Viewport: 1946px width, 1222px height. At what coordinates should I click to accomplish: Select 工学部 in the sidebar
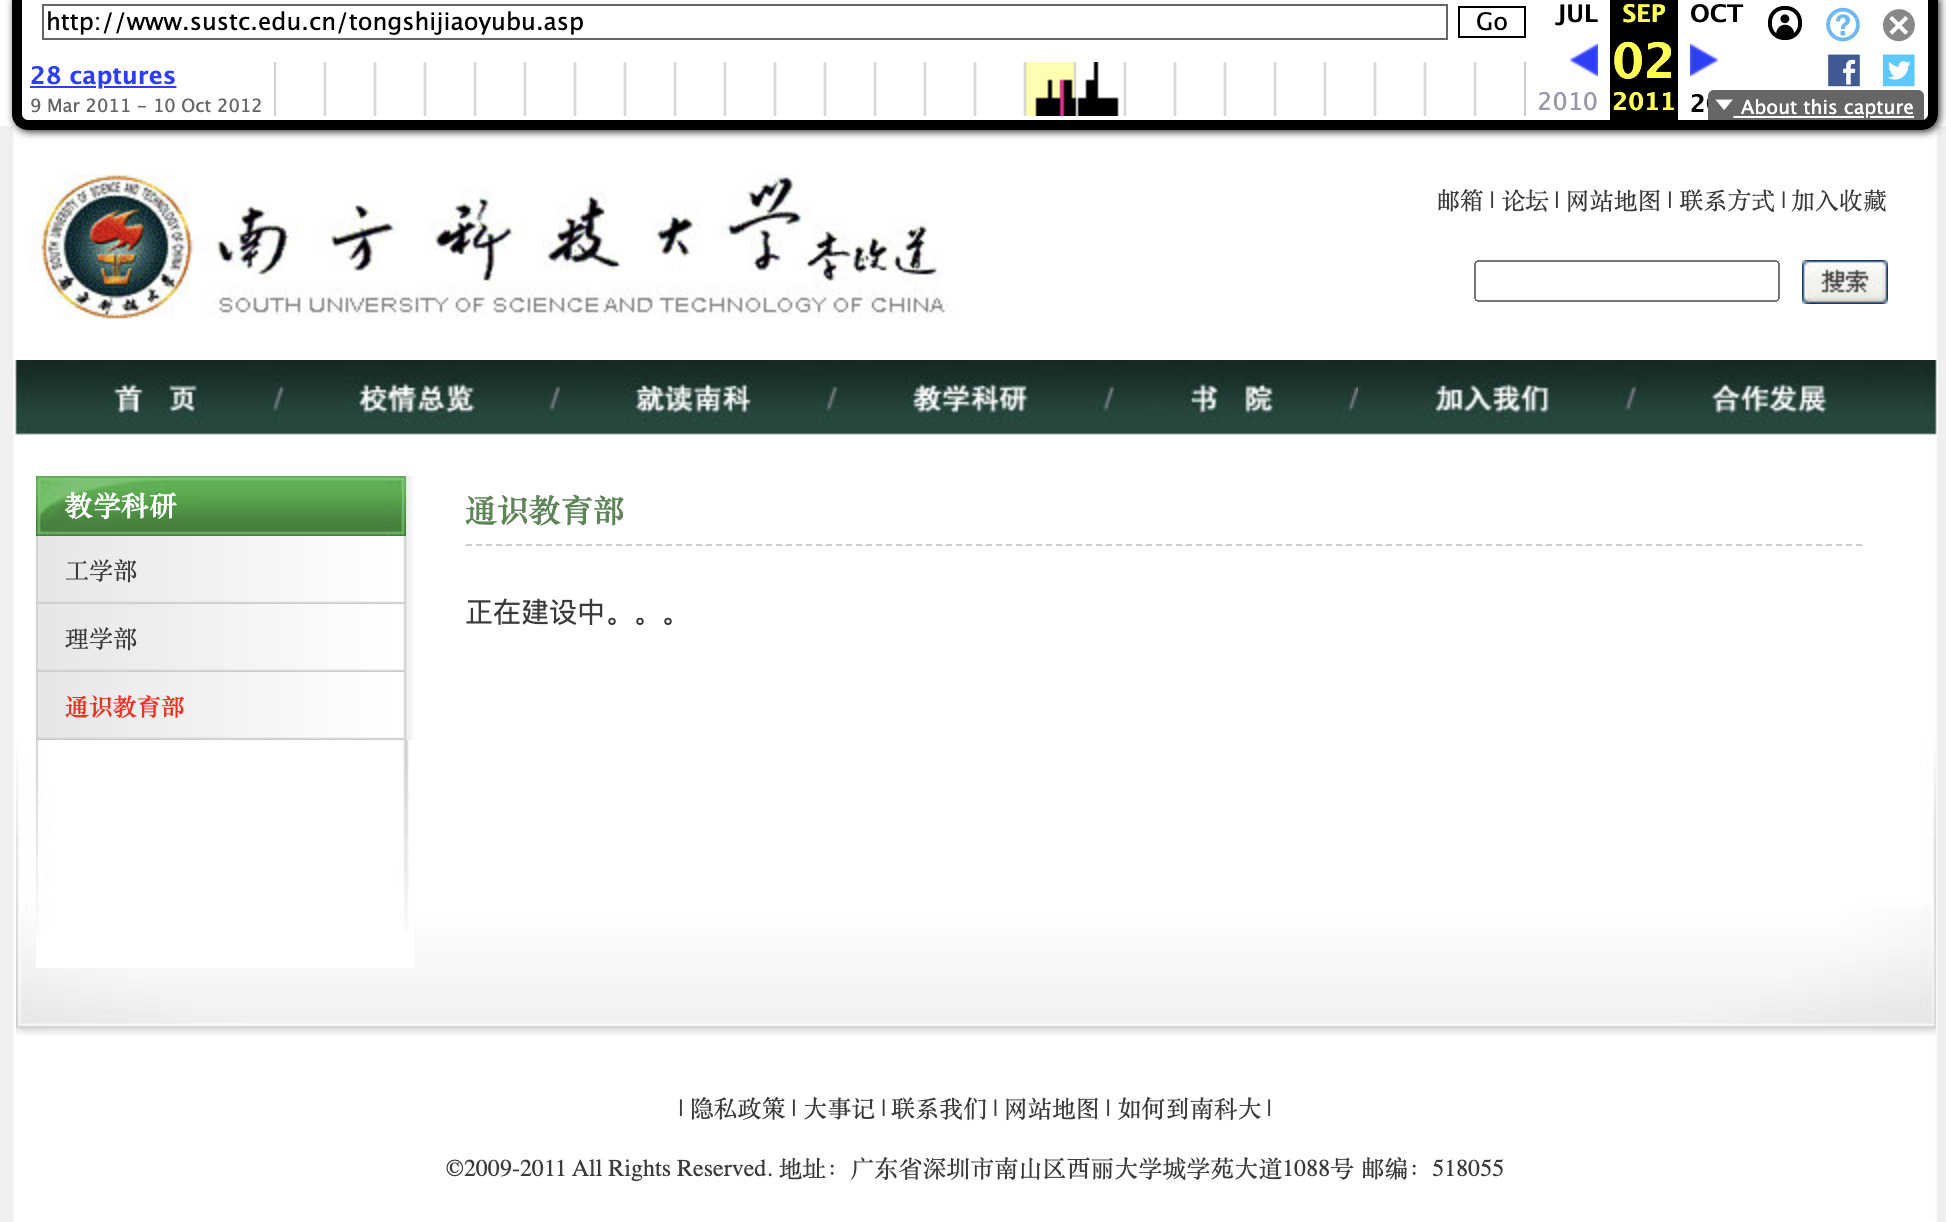click(100, 570)
